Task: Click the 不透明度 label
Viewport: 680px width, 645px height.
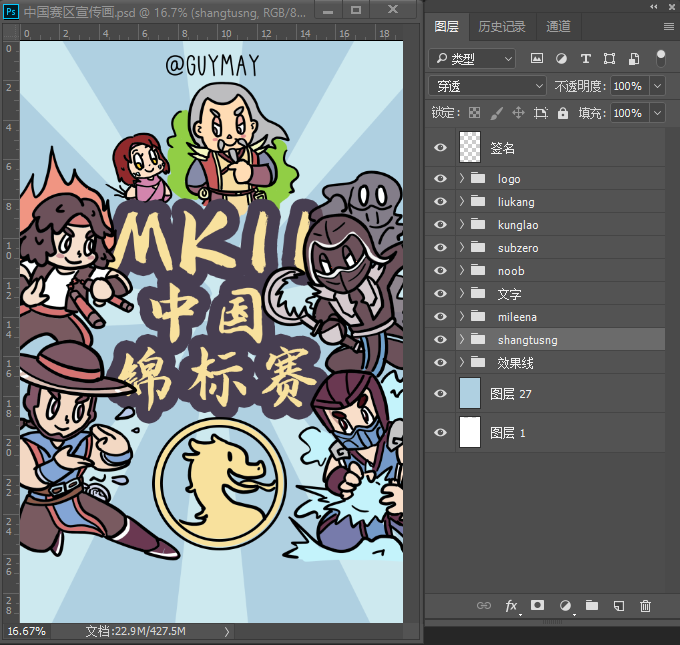Action: point(580,86)
